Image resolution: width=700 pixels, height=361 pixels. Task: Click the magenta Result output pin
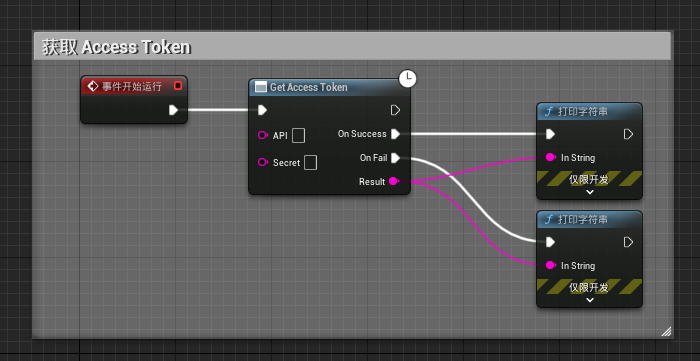(x=393, y=181)
